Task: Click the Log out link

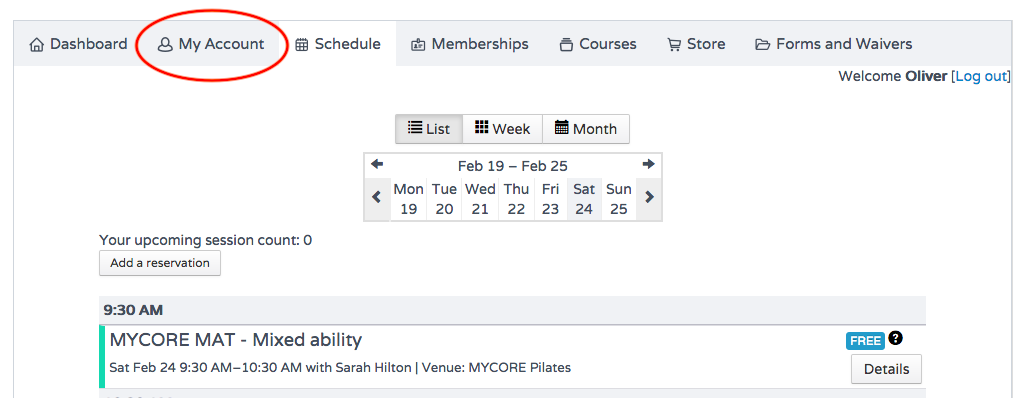Action: pos(981,76)
